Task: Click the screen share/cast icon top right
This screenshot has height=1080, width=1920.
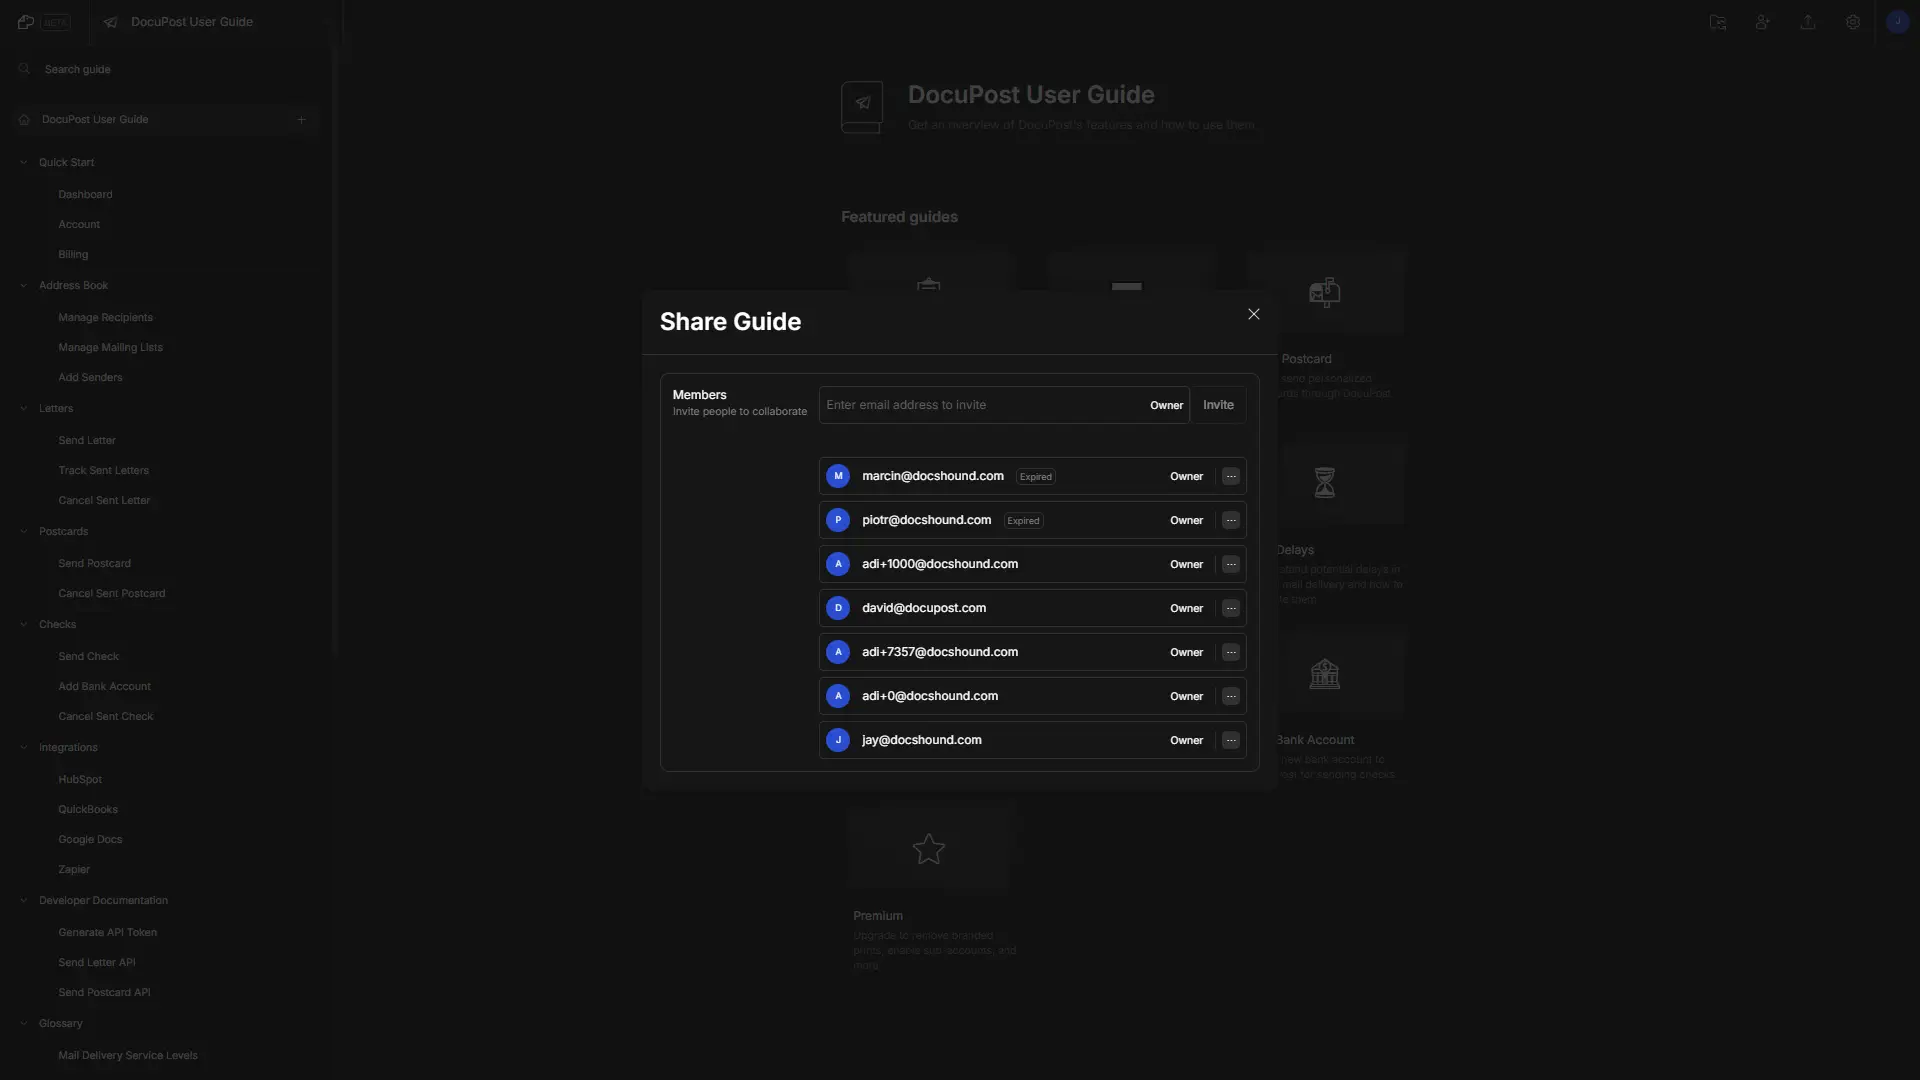Action: click(x=1718, y=22)
